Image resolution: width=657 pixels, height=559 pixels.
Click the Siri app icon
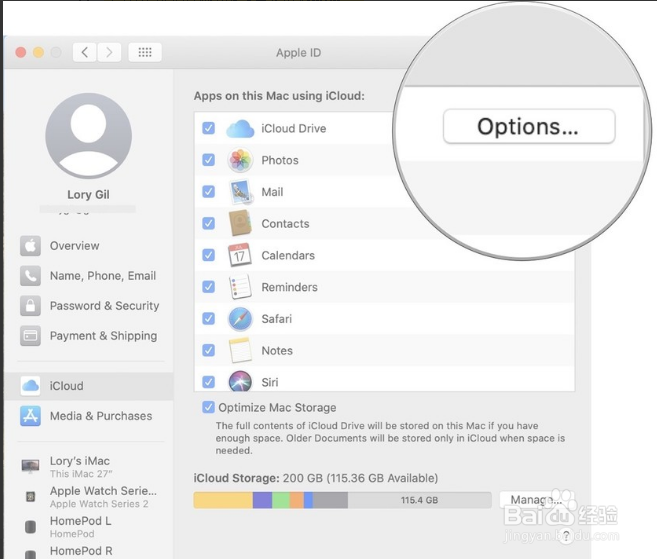[240, 381]
